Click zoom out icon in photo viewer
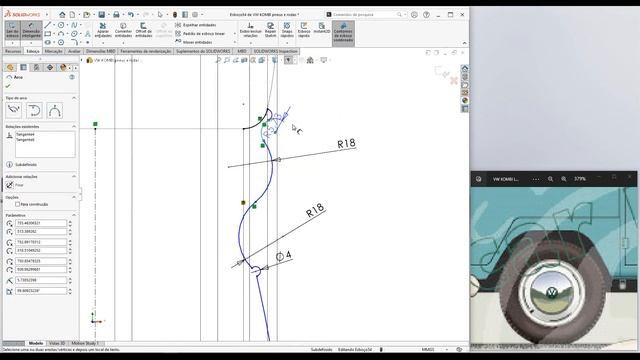The height and width of the screenshot is (360, 640). click(551, 179)
